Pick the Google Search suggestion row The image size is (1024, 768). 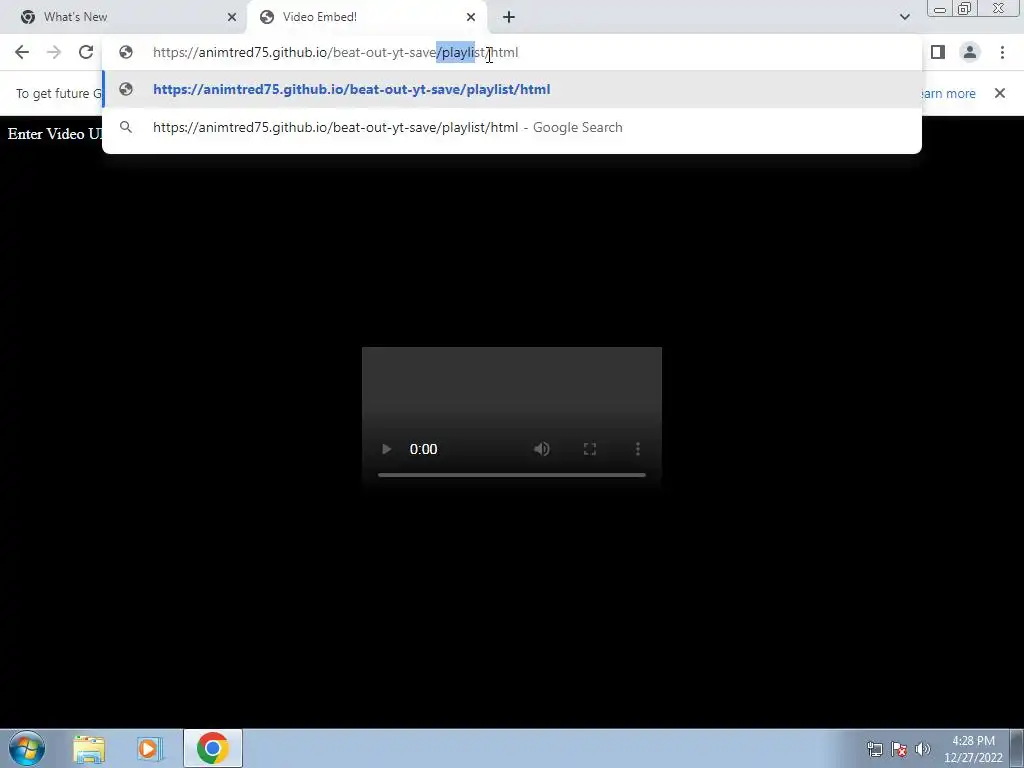click(x=512, y=127)
